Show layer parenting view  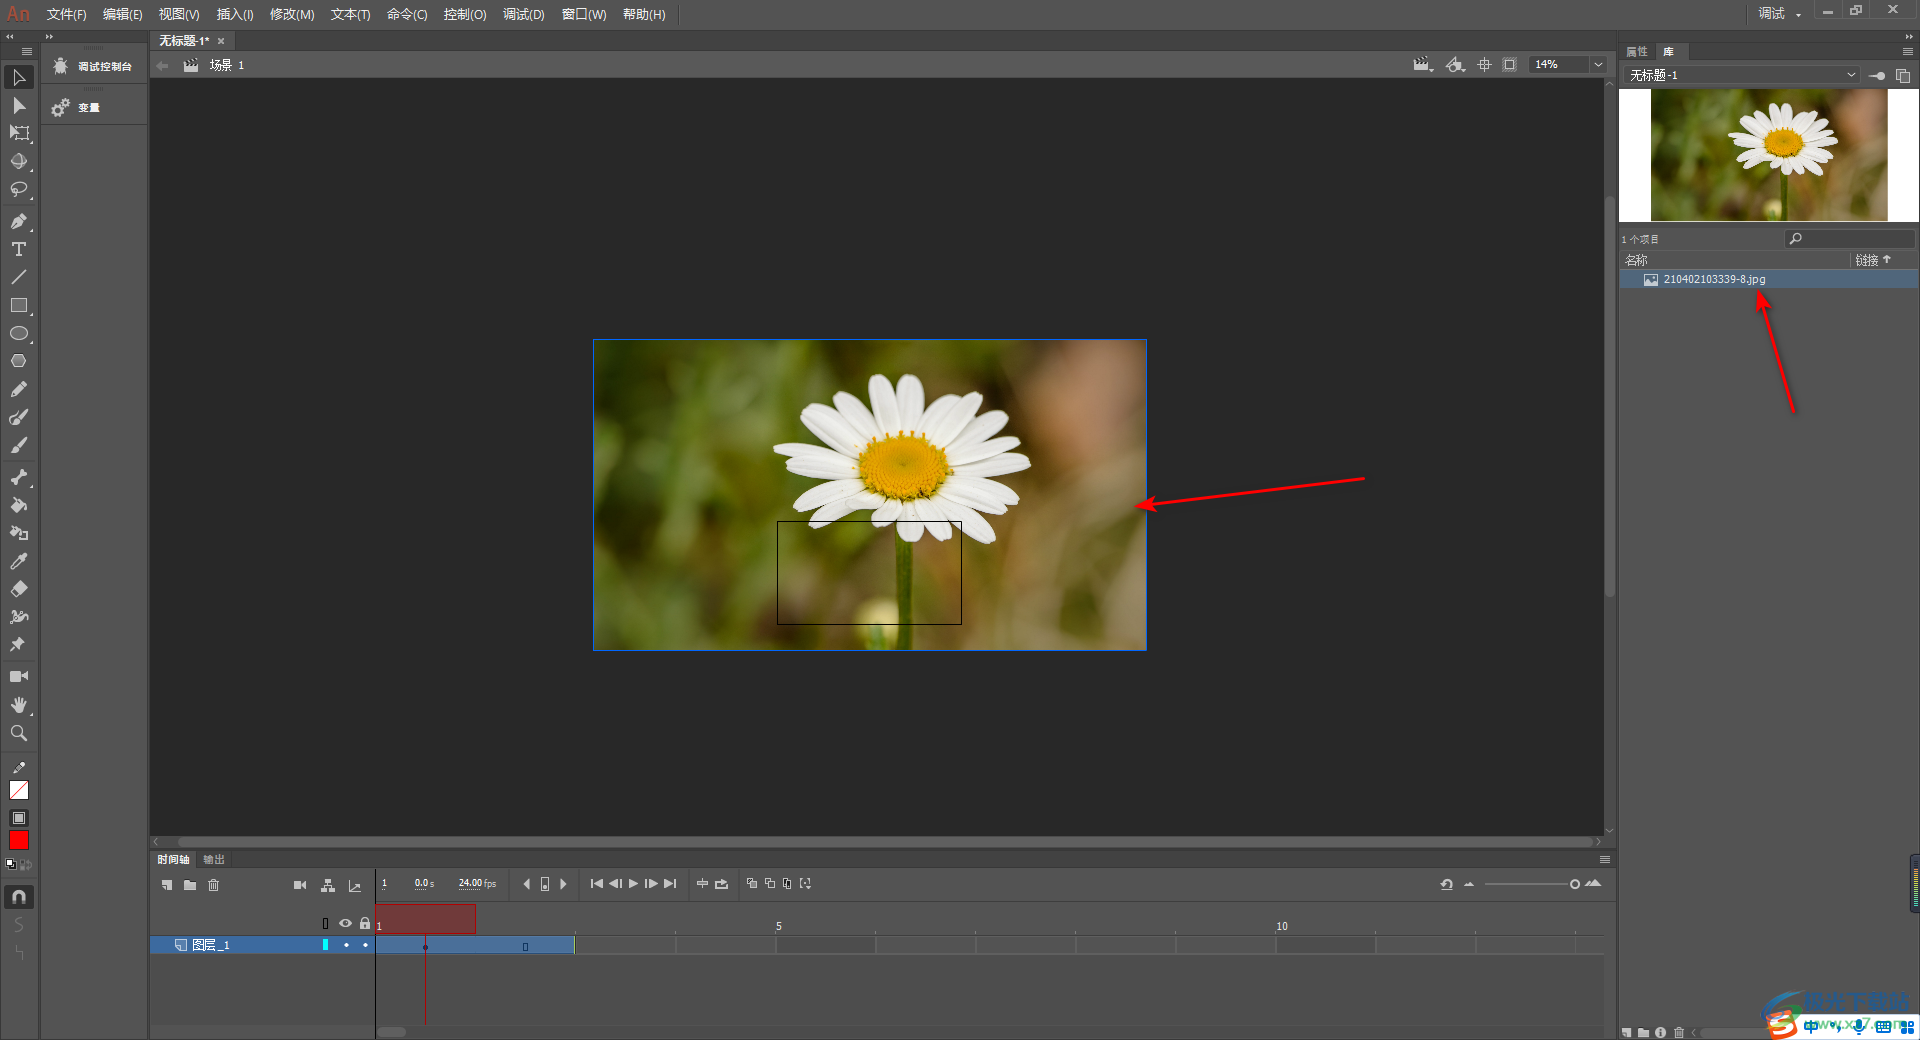coord(328,885)
